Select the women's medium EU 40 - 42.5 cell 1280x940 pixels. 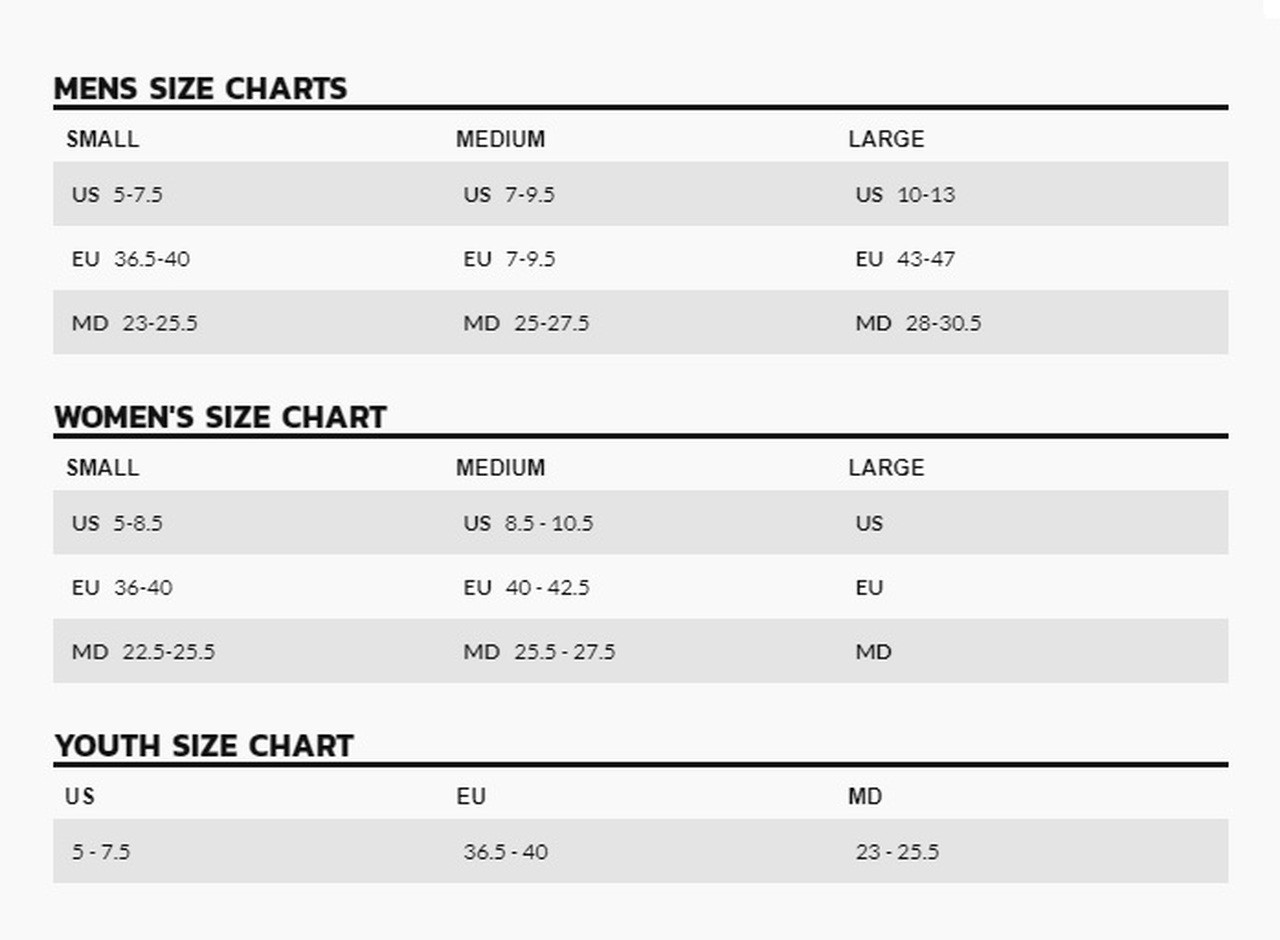[526, 587]
